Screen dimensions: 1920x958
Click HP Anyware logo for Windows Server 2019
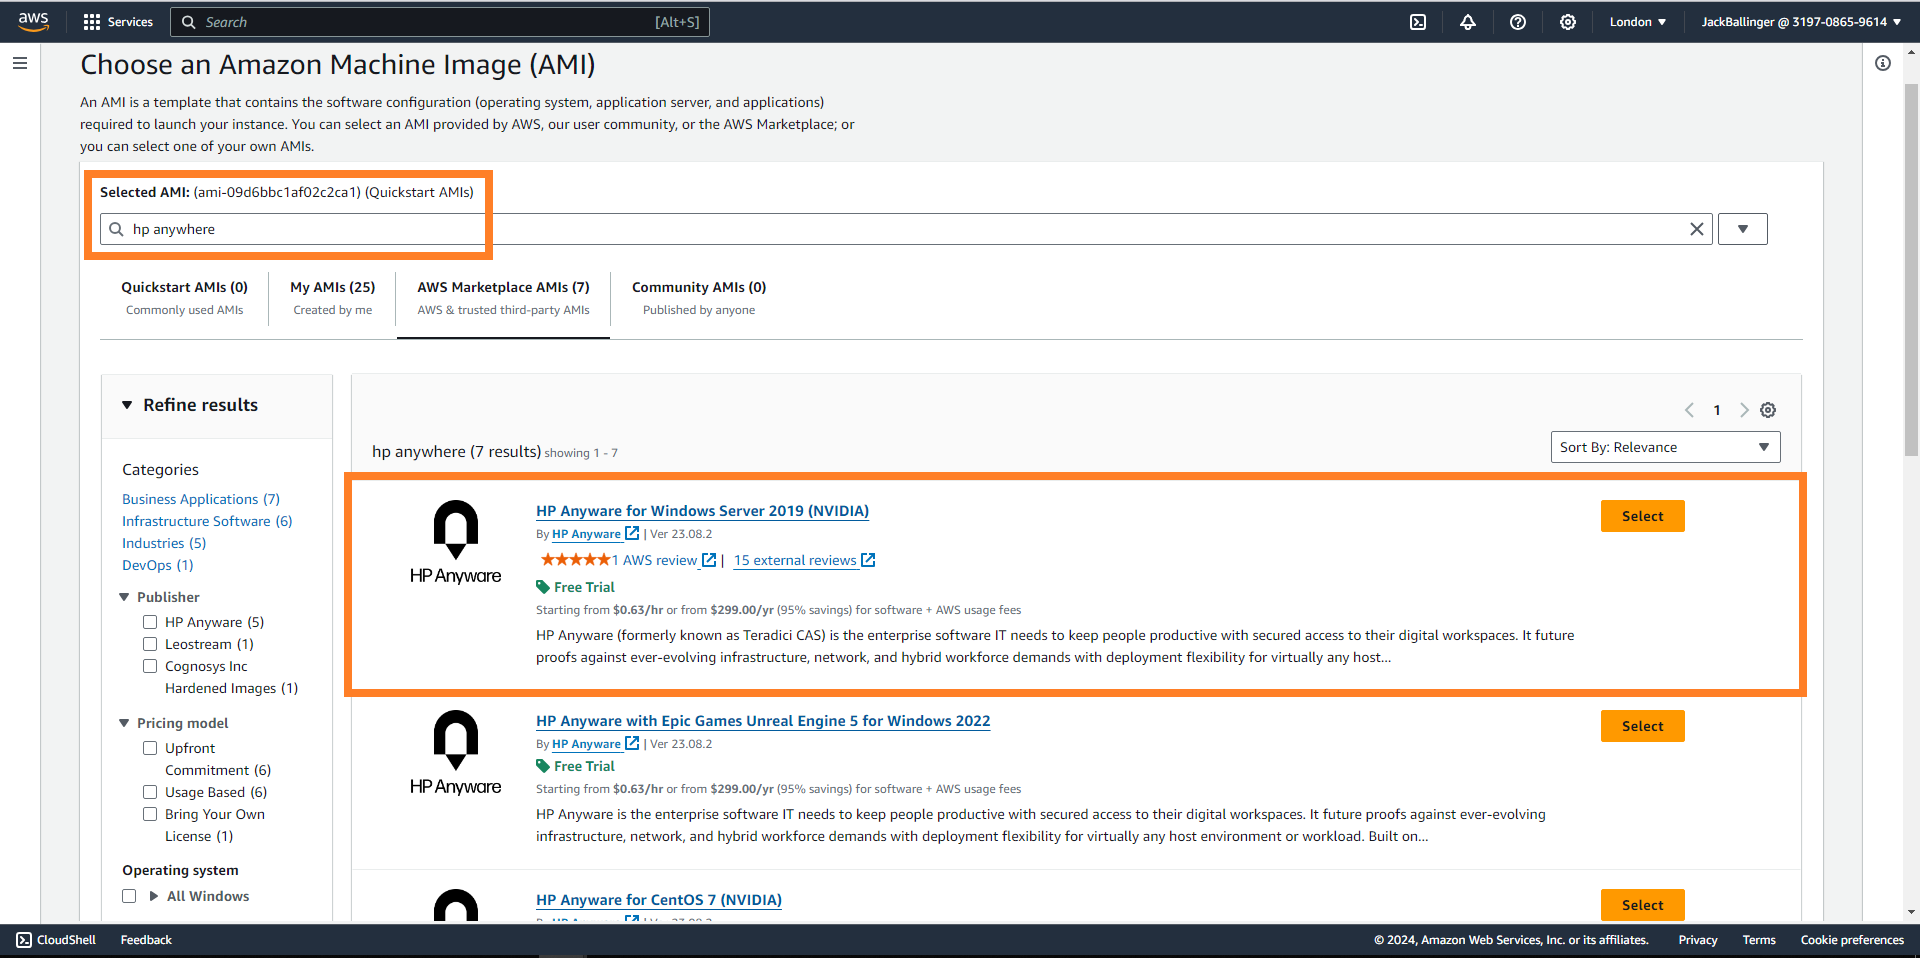(x=455, y=542)
